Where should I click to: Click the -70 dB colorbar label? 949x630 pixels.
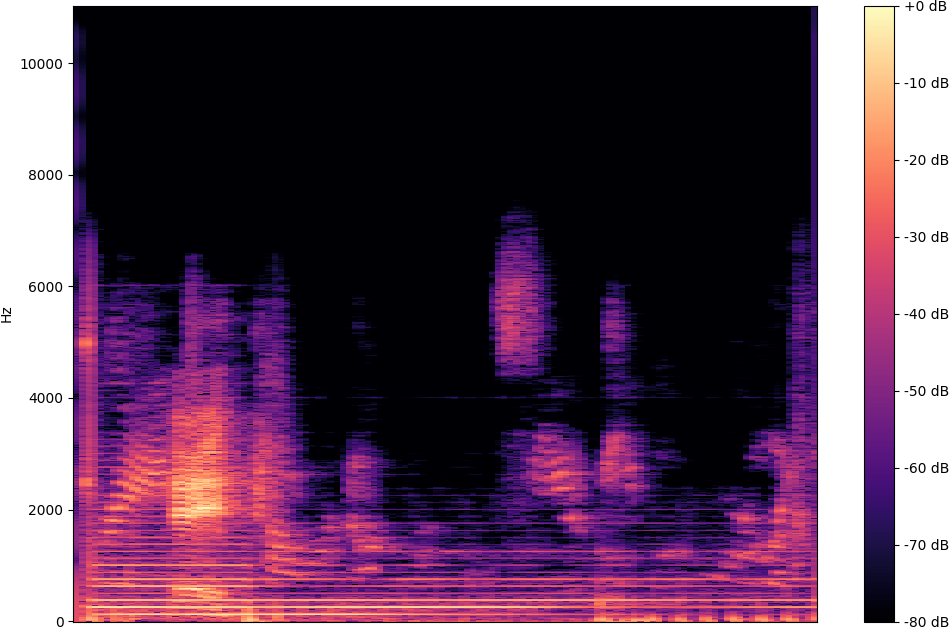pyautogui.click(x=926, y=545)
